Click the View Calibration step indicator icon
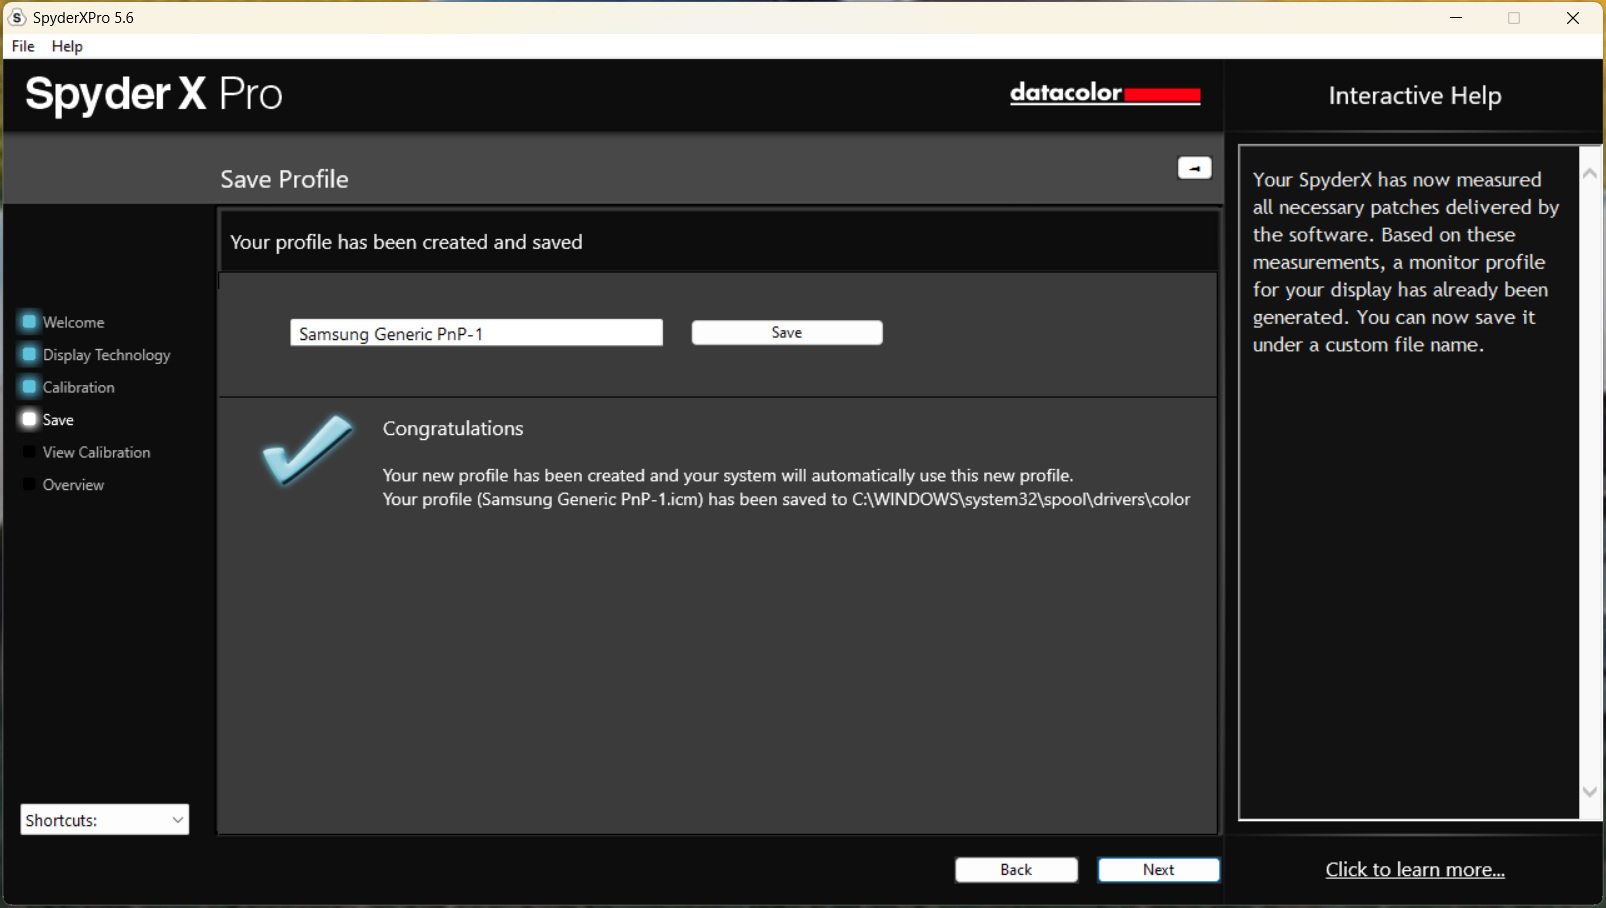Image resolution: width=1606 pixels, height=908 pixels. pyautogui.click(x=29, y=452)
